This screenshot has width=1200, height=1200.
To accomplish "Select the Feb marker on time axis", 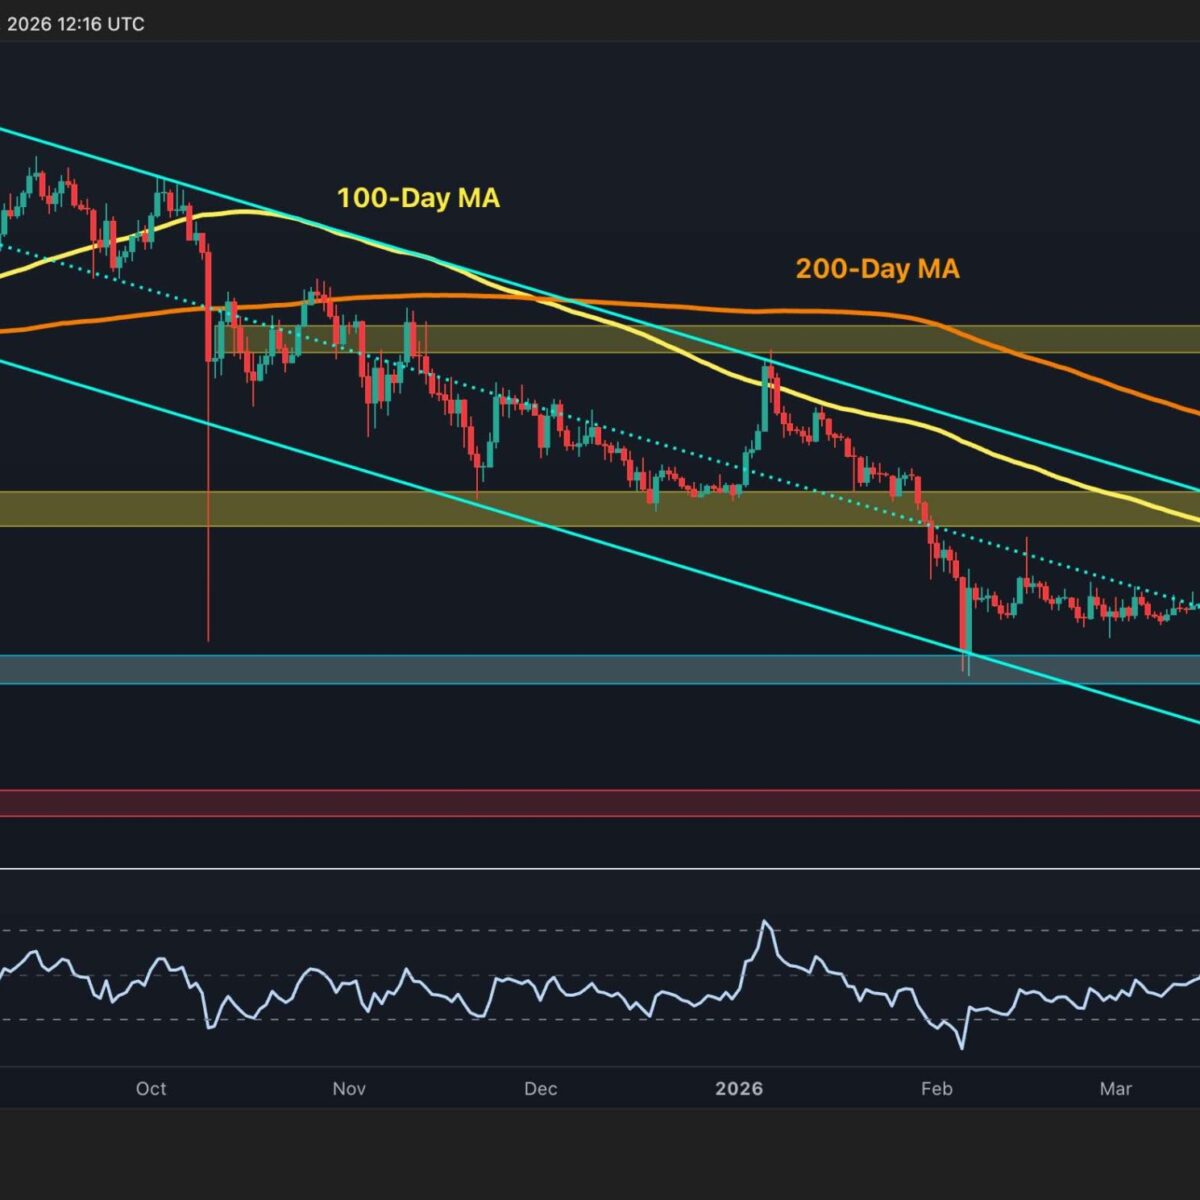I will point(936,1088).
